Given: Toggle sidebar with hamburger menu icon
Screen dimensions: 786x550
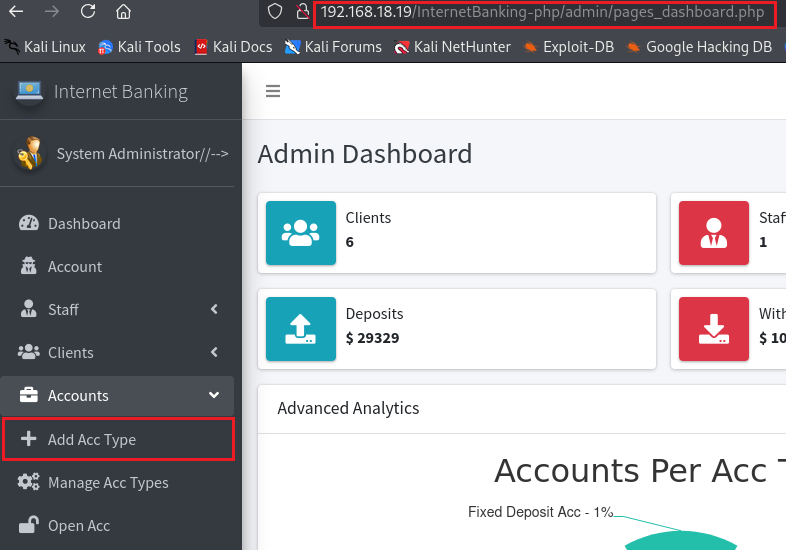Looking at the screenshot, I should tap(273, 91).
